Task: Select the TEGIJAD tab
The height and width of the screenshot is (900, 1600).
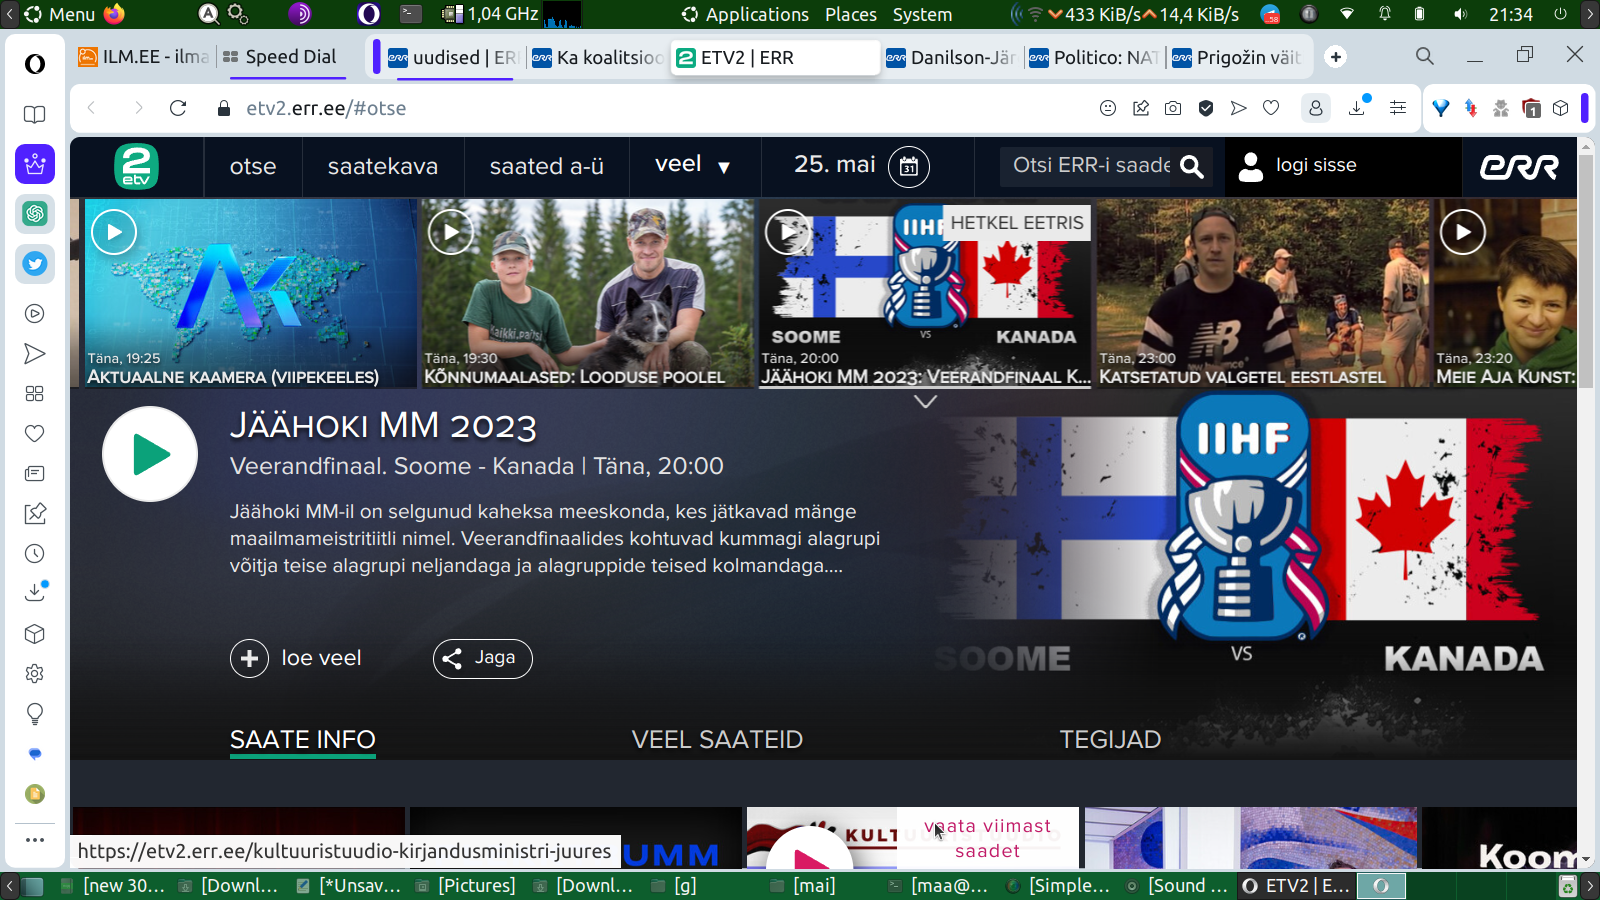Action: pos(1110,740)
